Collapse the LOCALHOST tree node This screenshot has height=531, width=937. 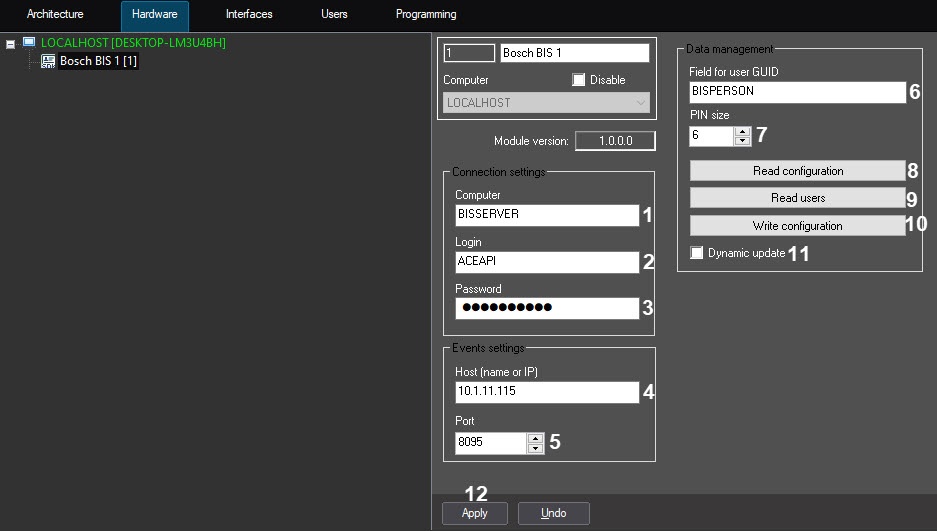point(10,44)
